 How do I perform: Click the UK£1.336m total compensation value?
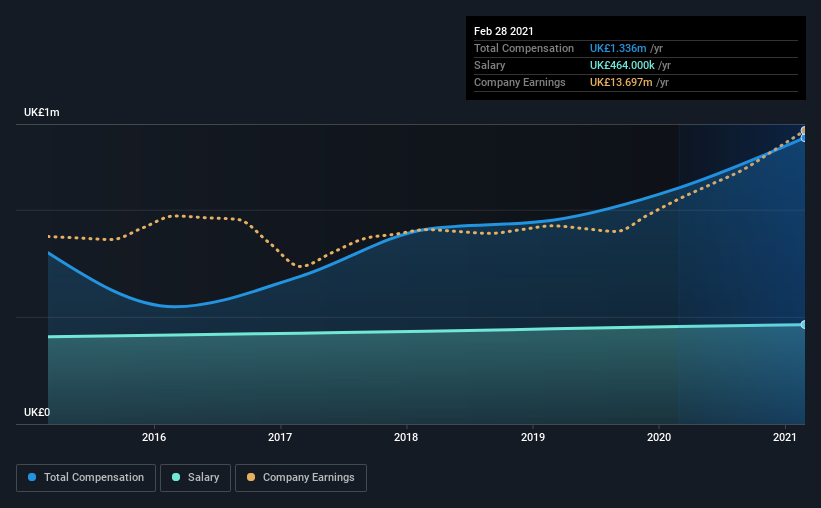618,48
